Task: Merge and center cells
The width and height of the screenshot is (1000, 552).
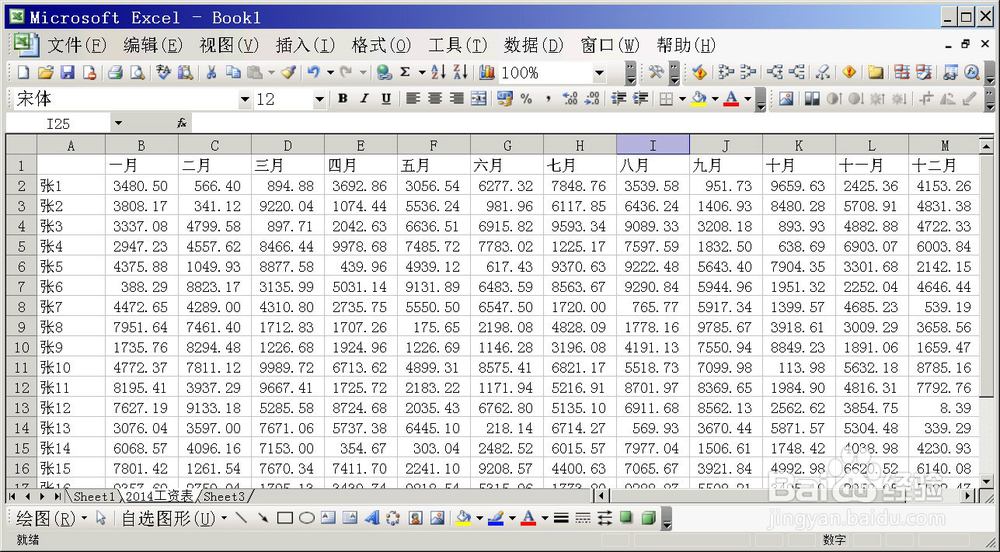Action: pos(478,98)
